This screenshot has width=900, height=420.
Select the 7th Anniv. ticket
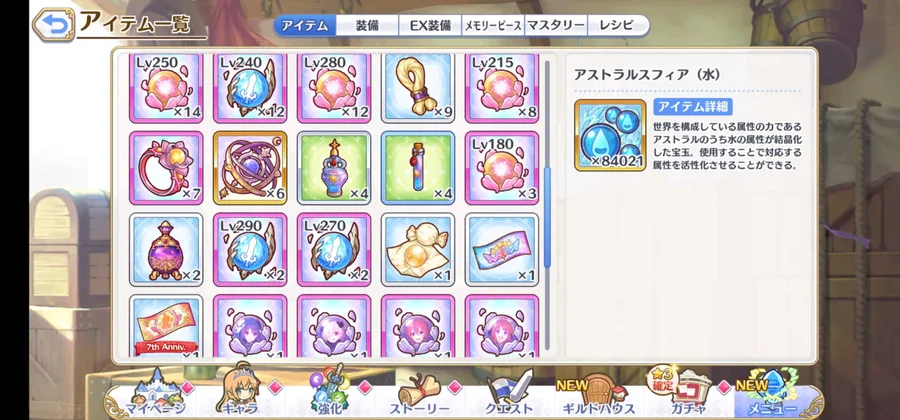coord(166,326)
